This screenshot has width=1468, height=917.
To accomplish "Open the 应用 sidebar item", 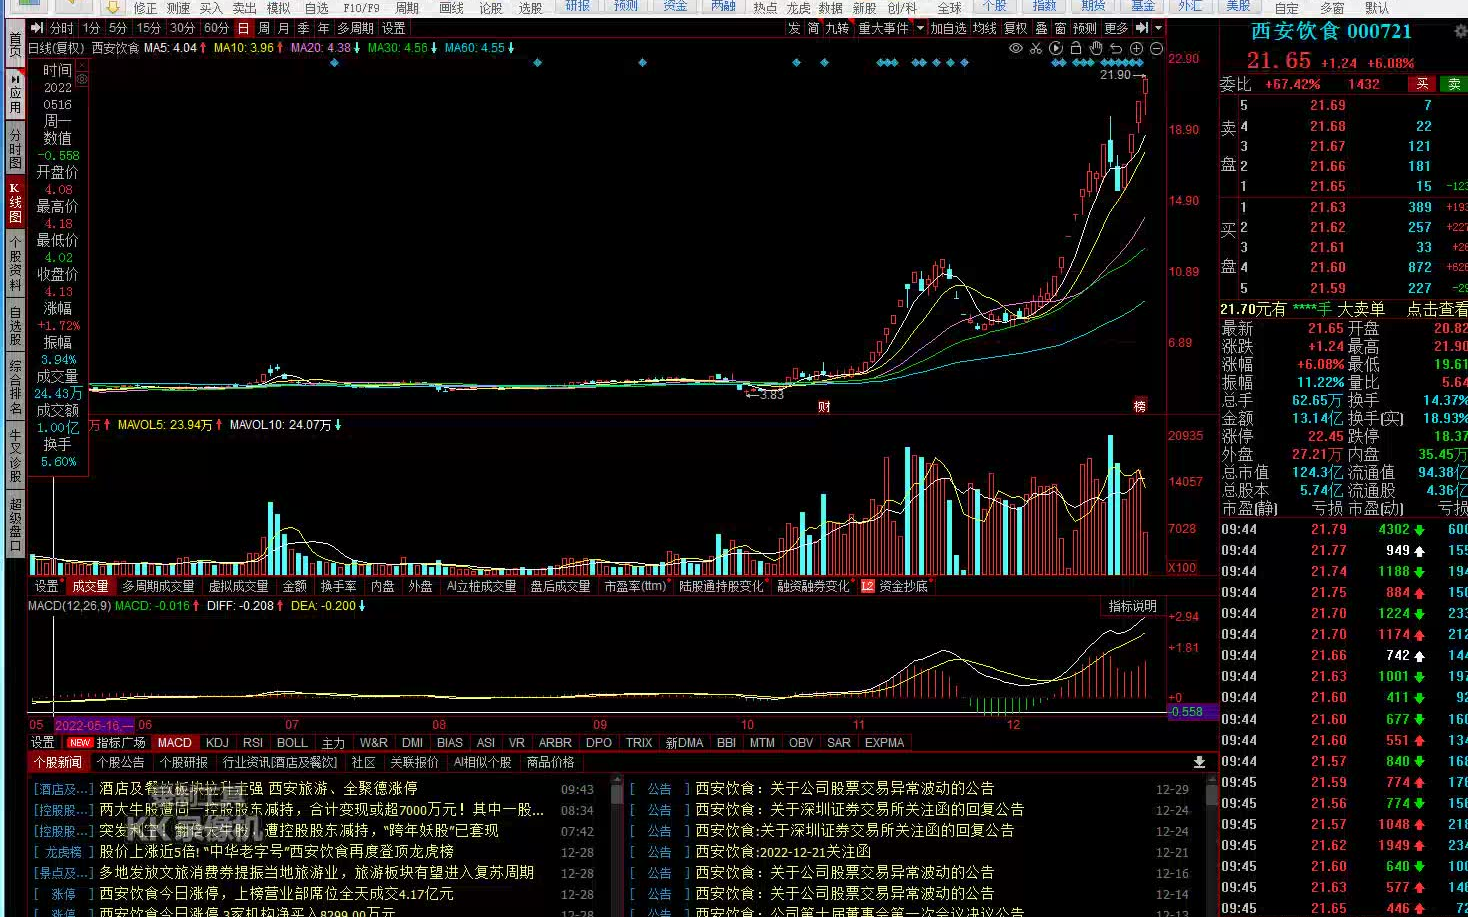I will click(x=15, y=92).
